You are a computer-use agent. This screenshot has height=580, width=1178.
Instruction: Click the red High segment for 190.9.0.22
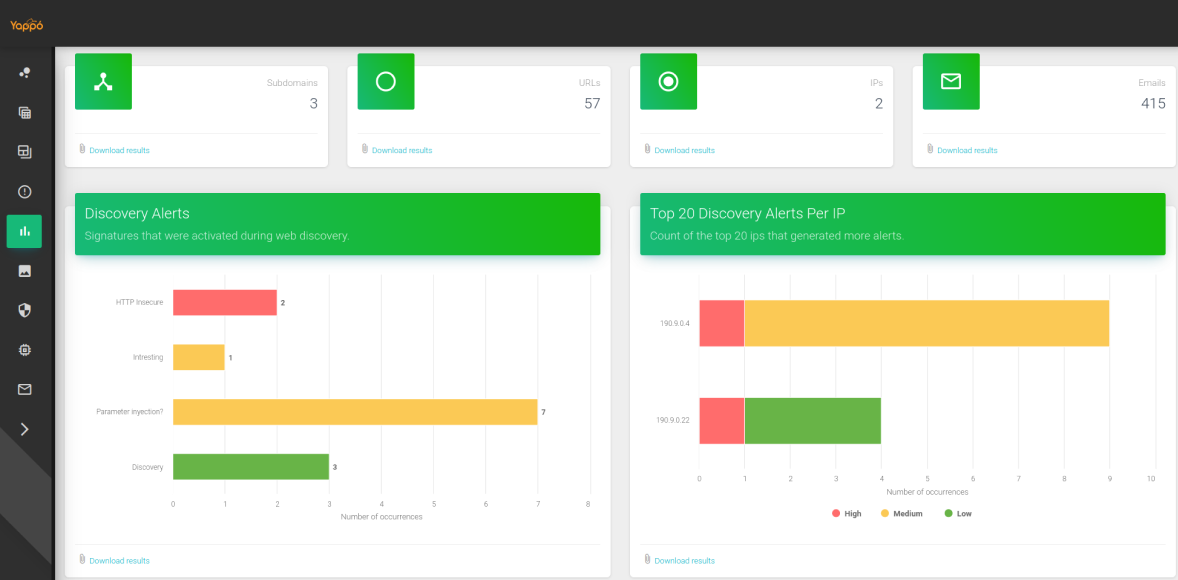tap(722, 421)
